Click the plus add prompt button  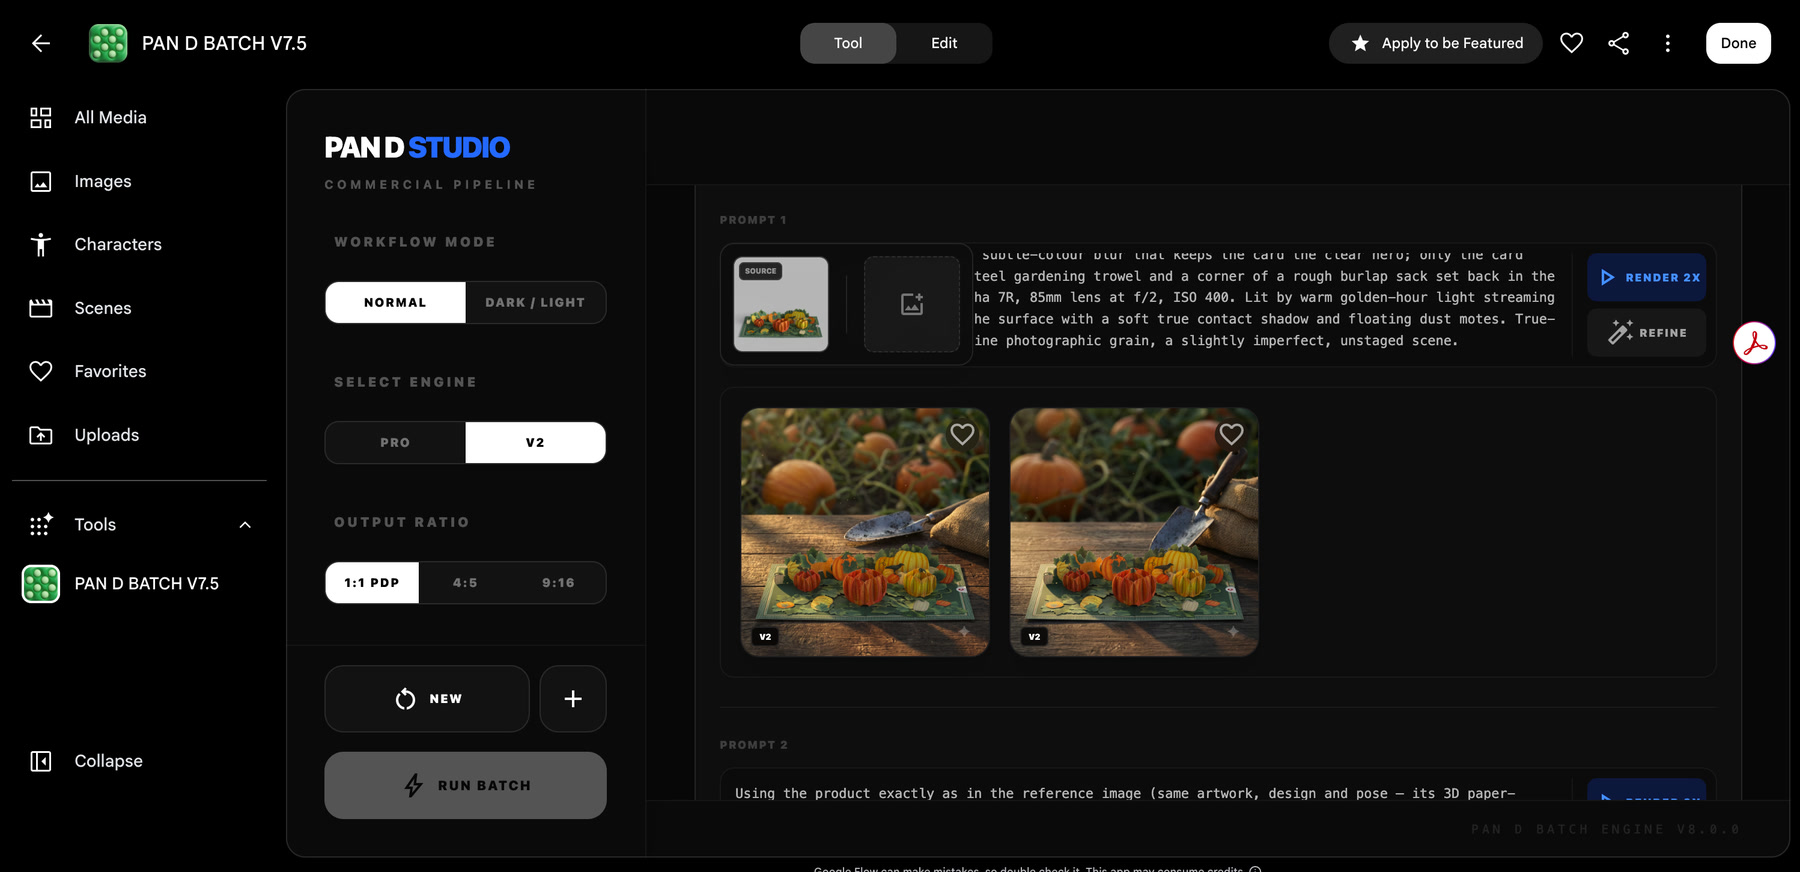573,699
